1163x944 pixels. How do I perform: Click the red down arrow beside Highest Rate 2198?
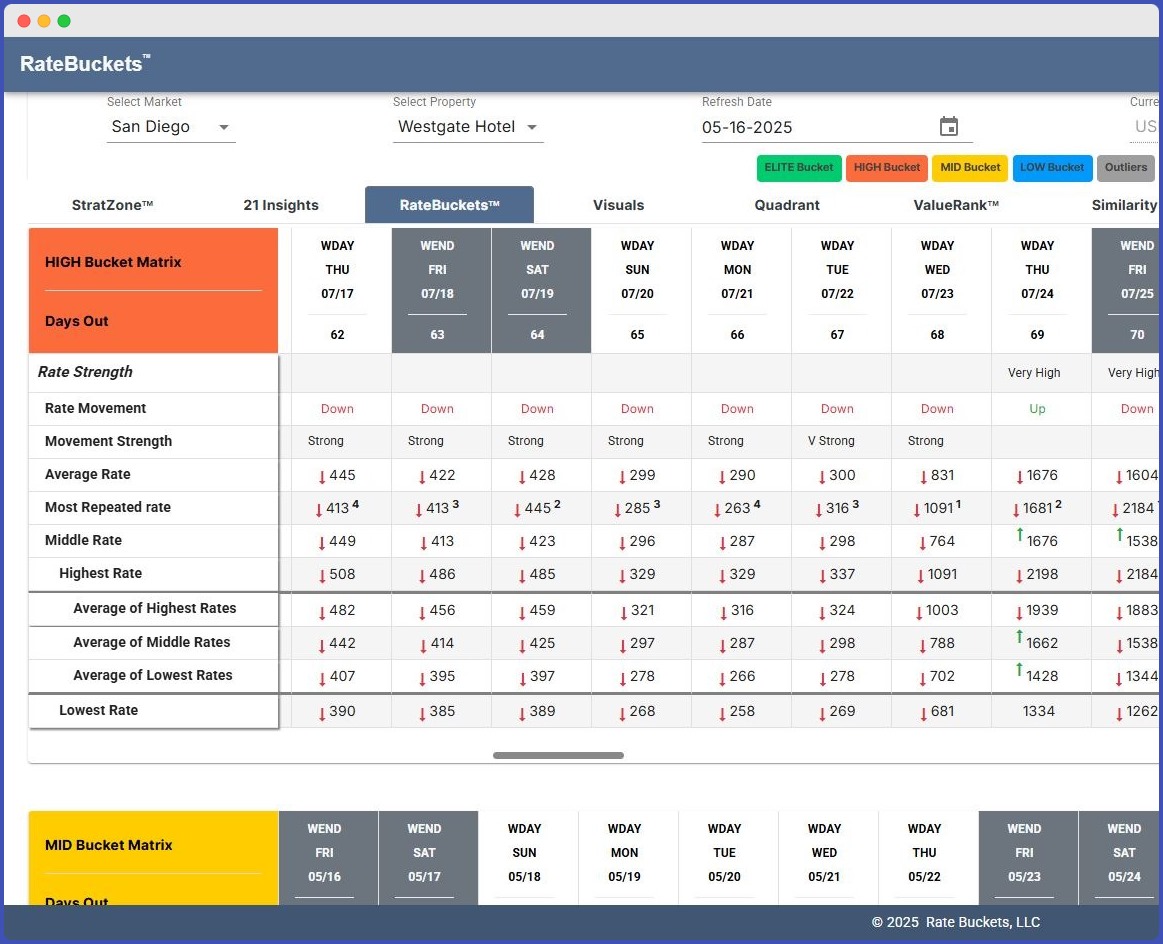tap(1020, 576)
